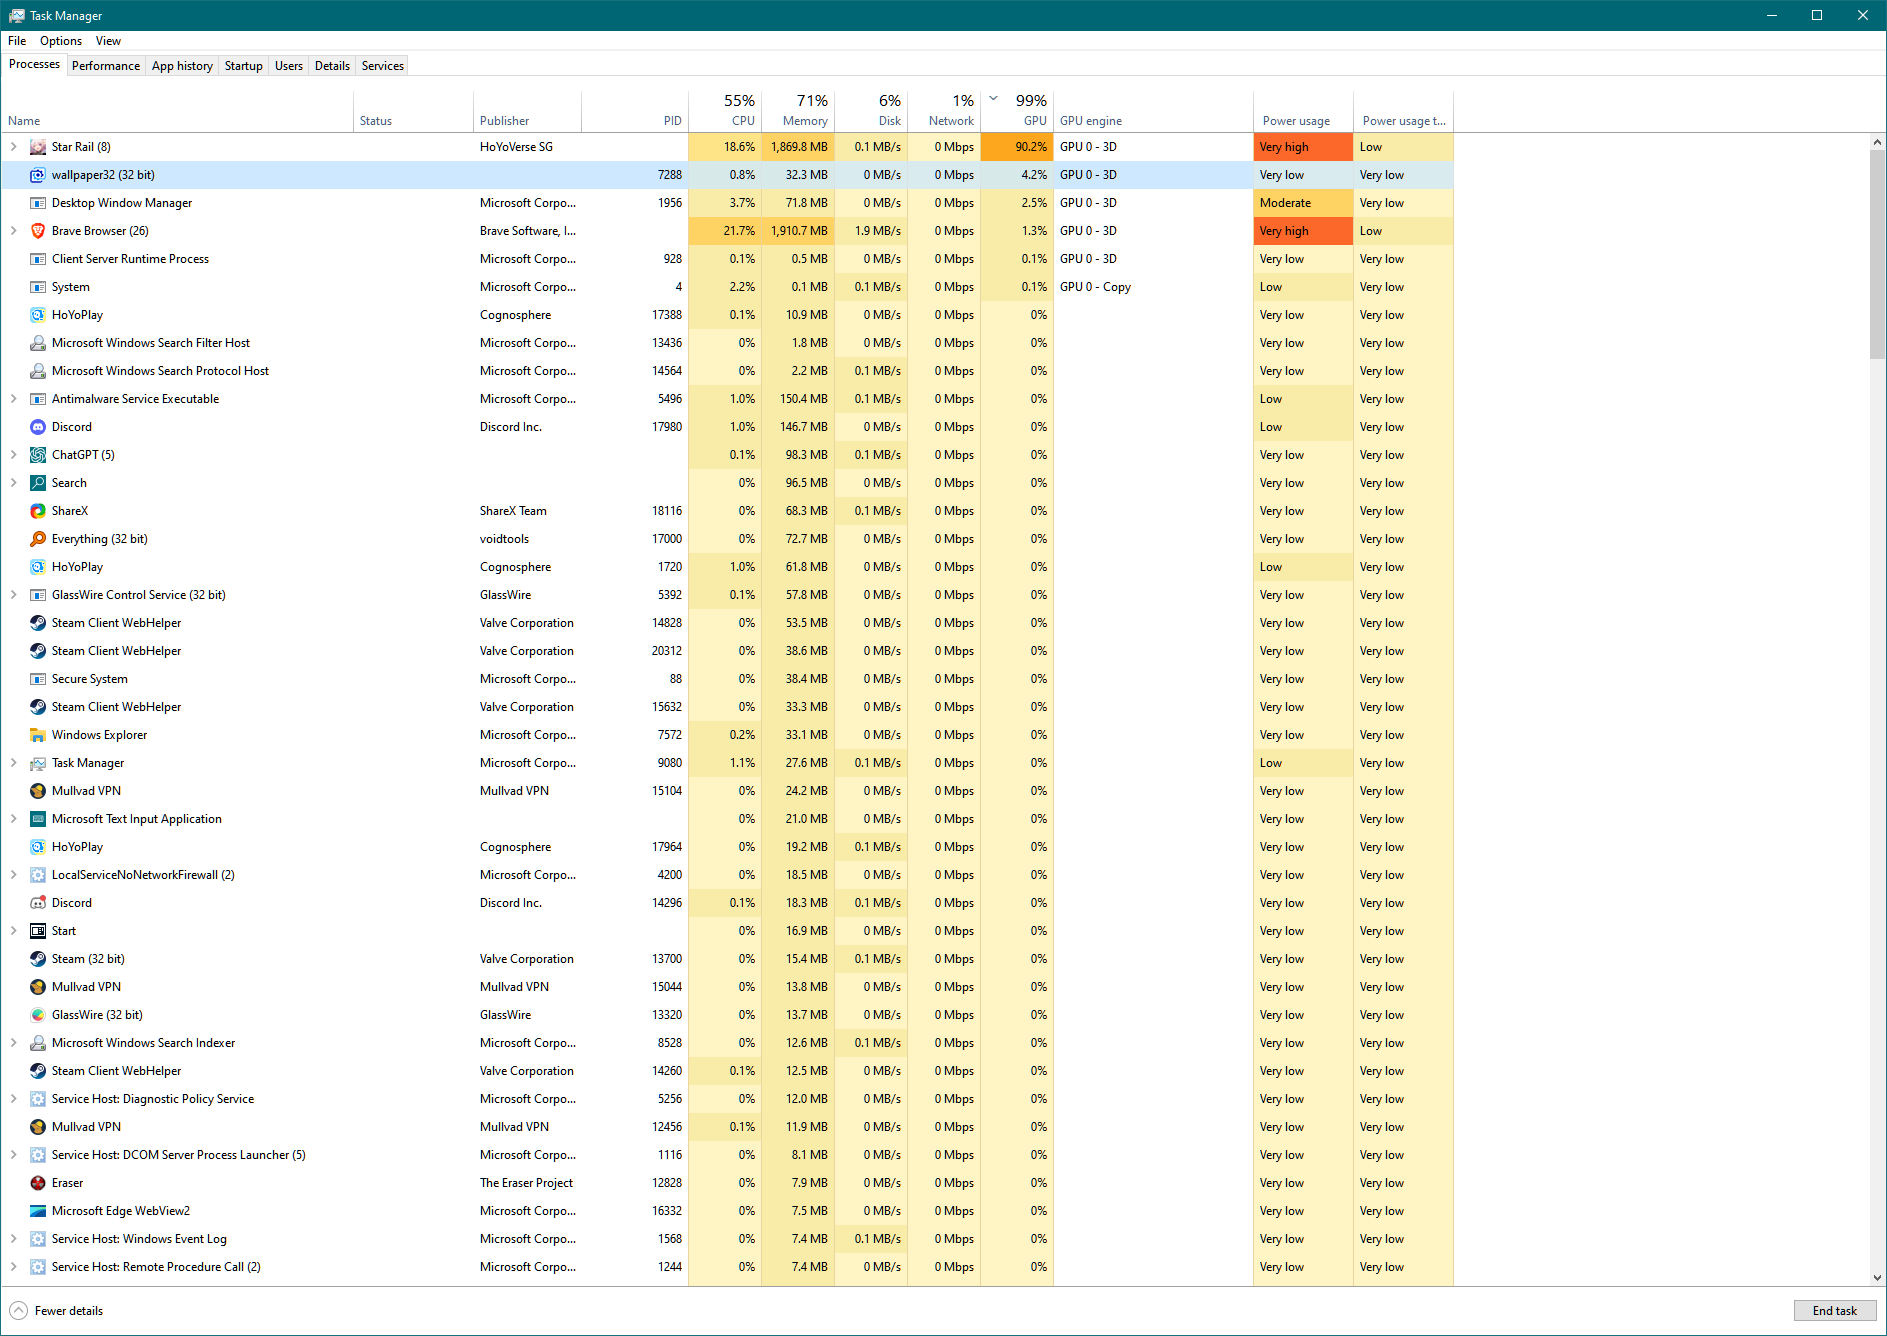
Task: Click the Moderate power usage cell
Action: click(1303, 203)
